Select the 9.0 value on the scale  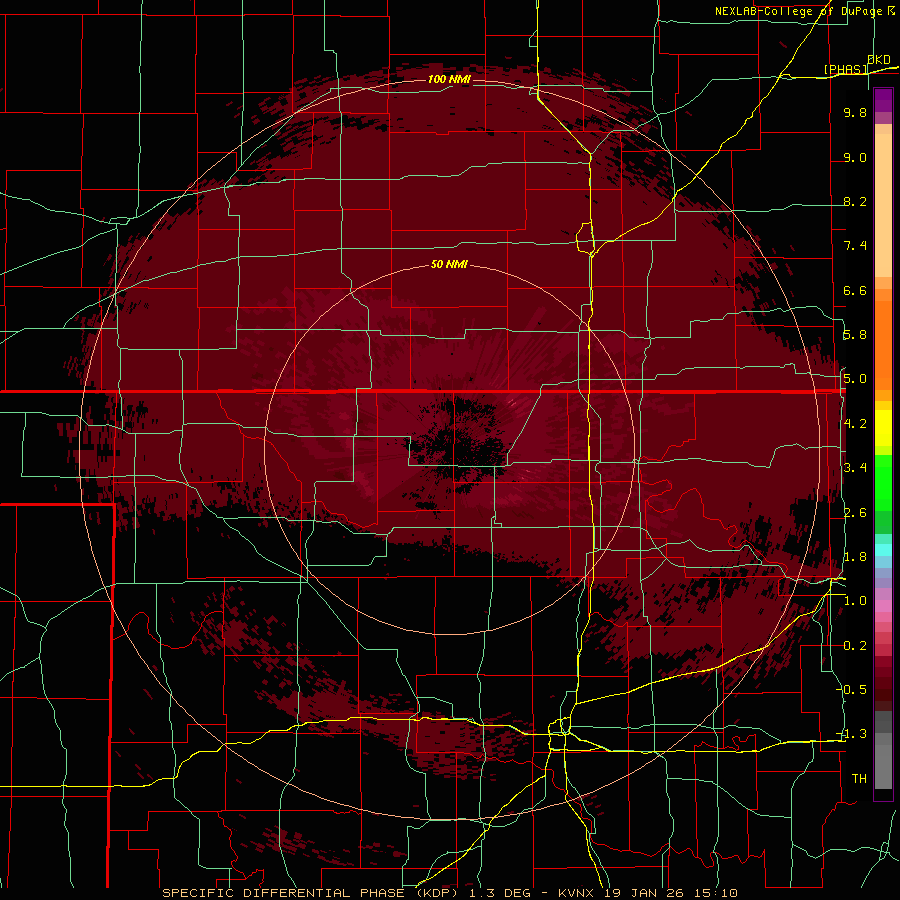click(x=855, y=157)
